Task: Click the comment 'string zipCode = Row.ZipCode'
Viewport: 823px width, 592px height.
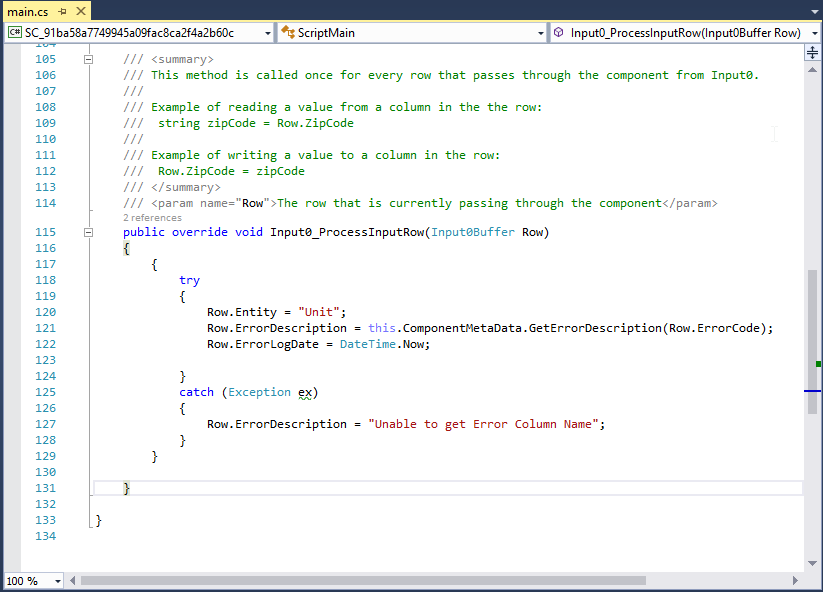Action: coord(256,123)
